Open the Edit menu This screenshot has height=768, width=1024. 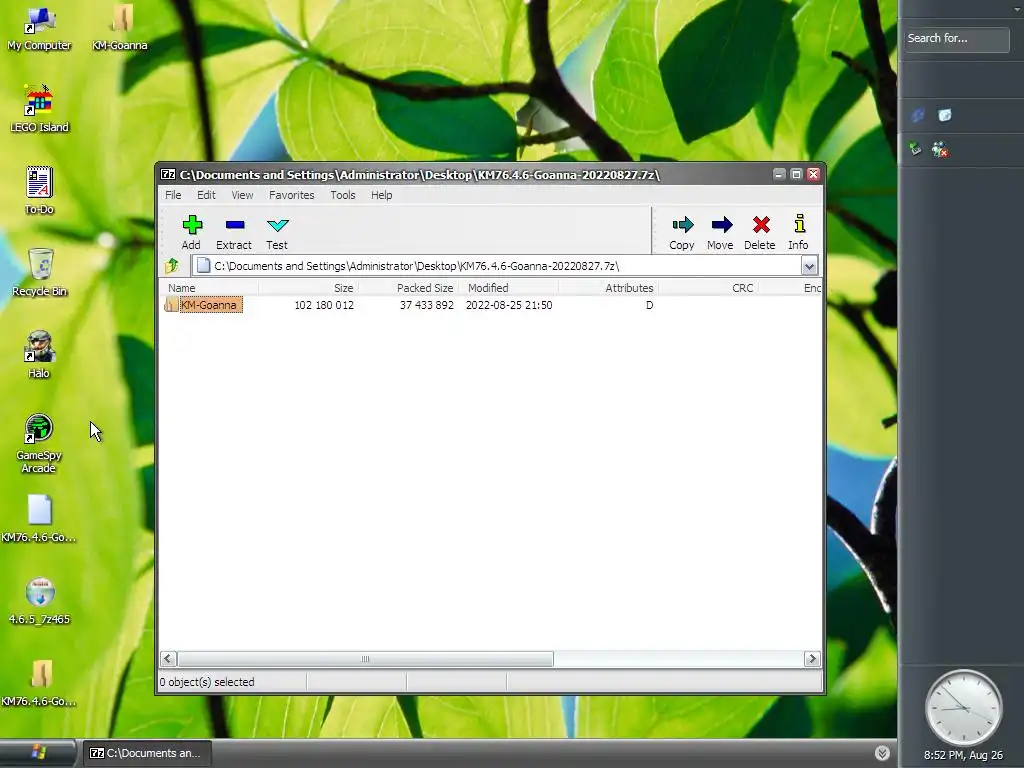[206, 195]
